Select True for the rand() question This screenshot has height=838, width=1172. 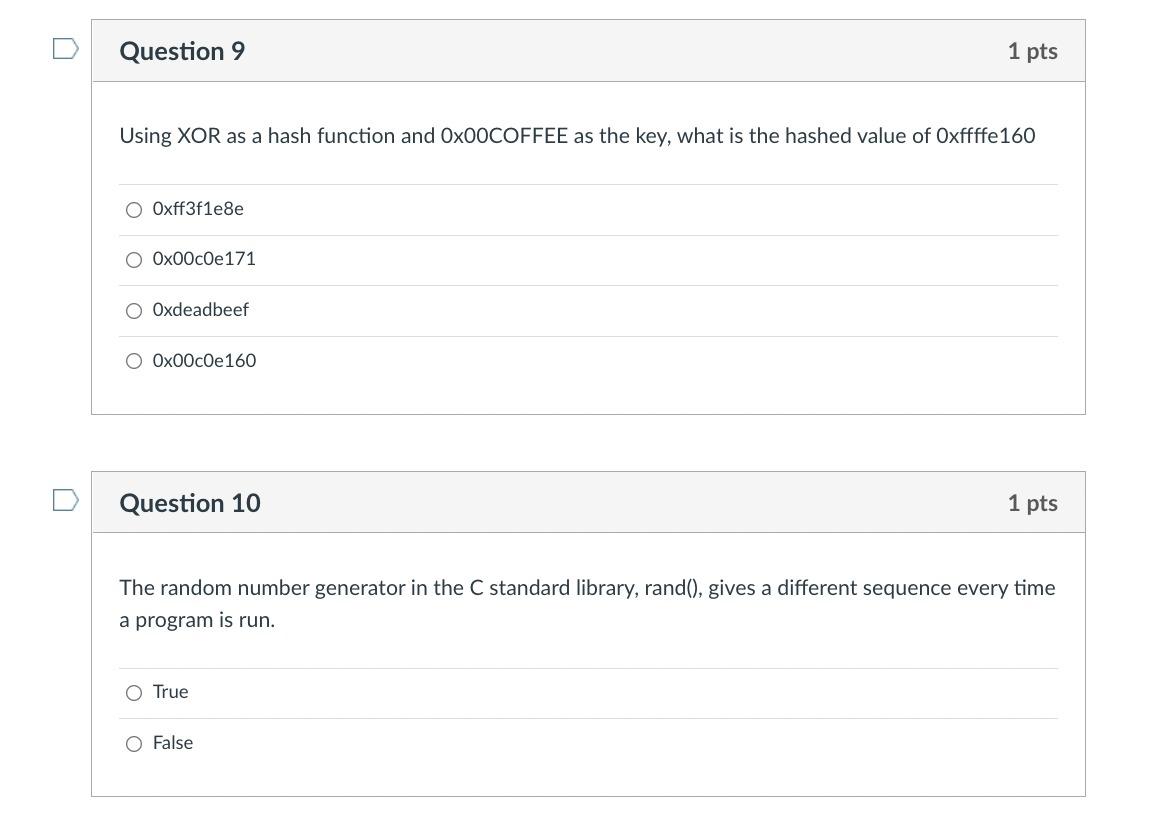[x=134, y=692]
